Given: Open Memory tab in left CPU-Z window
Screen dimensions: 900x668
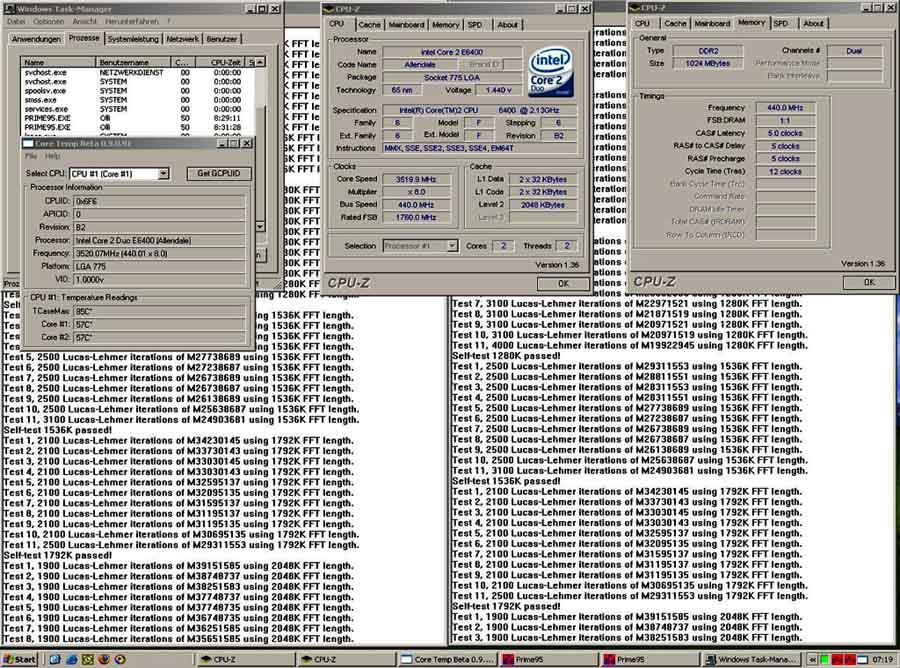Looking at the screenshot, I should click(445, 25).
